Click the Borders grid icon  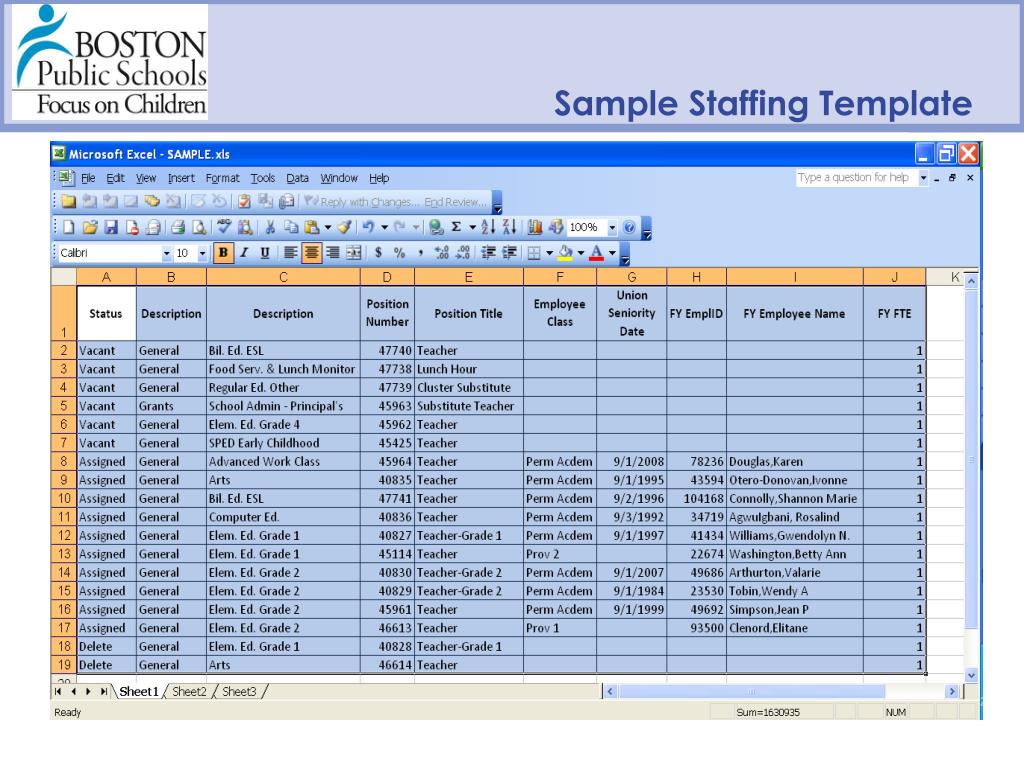[x=534, y=253]
